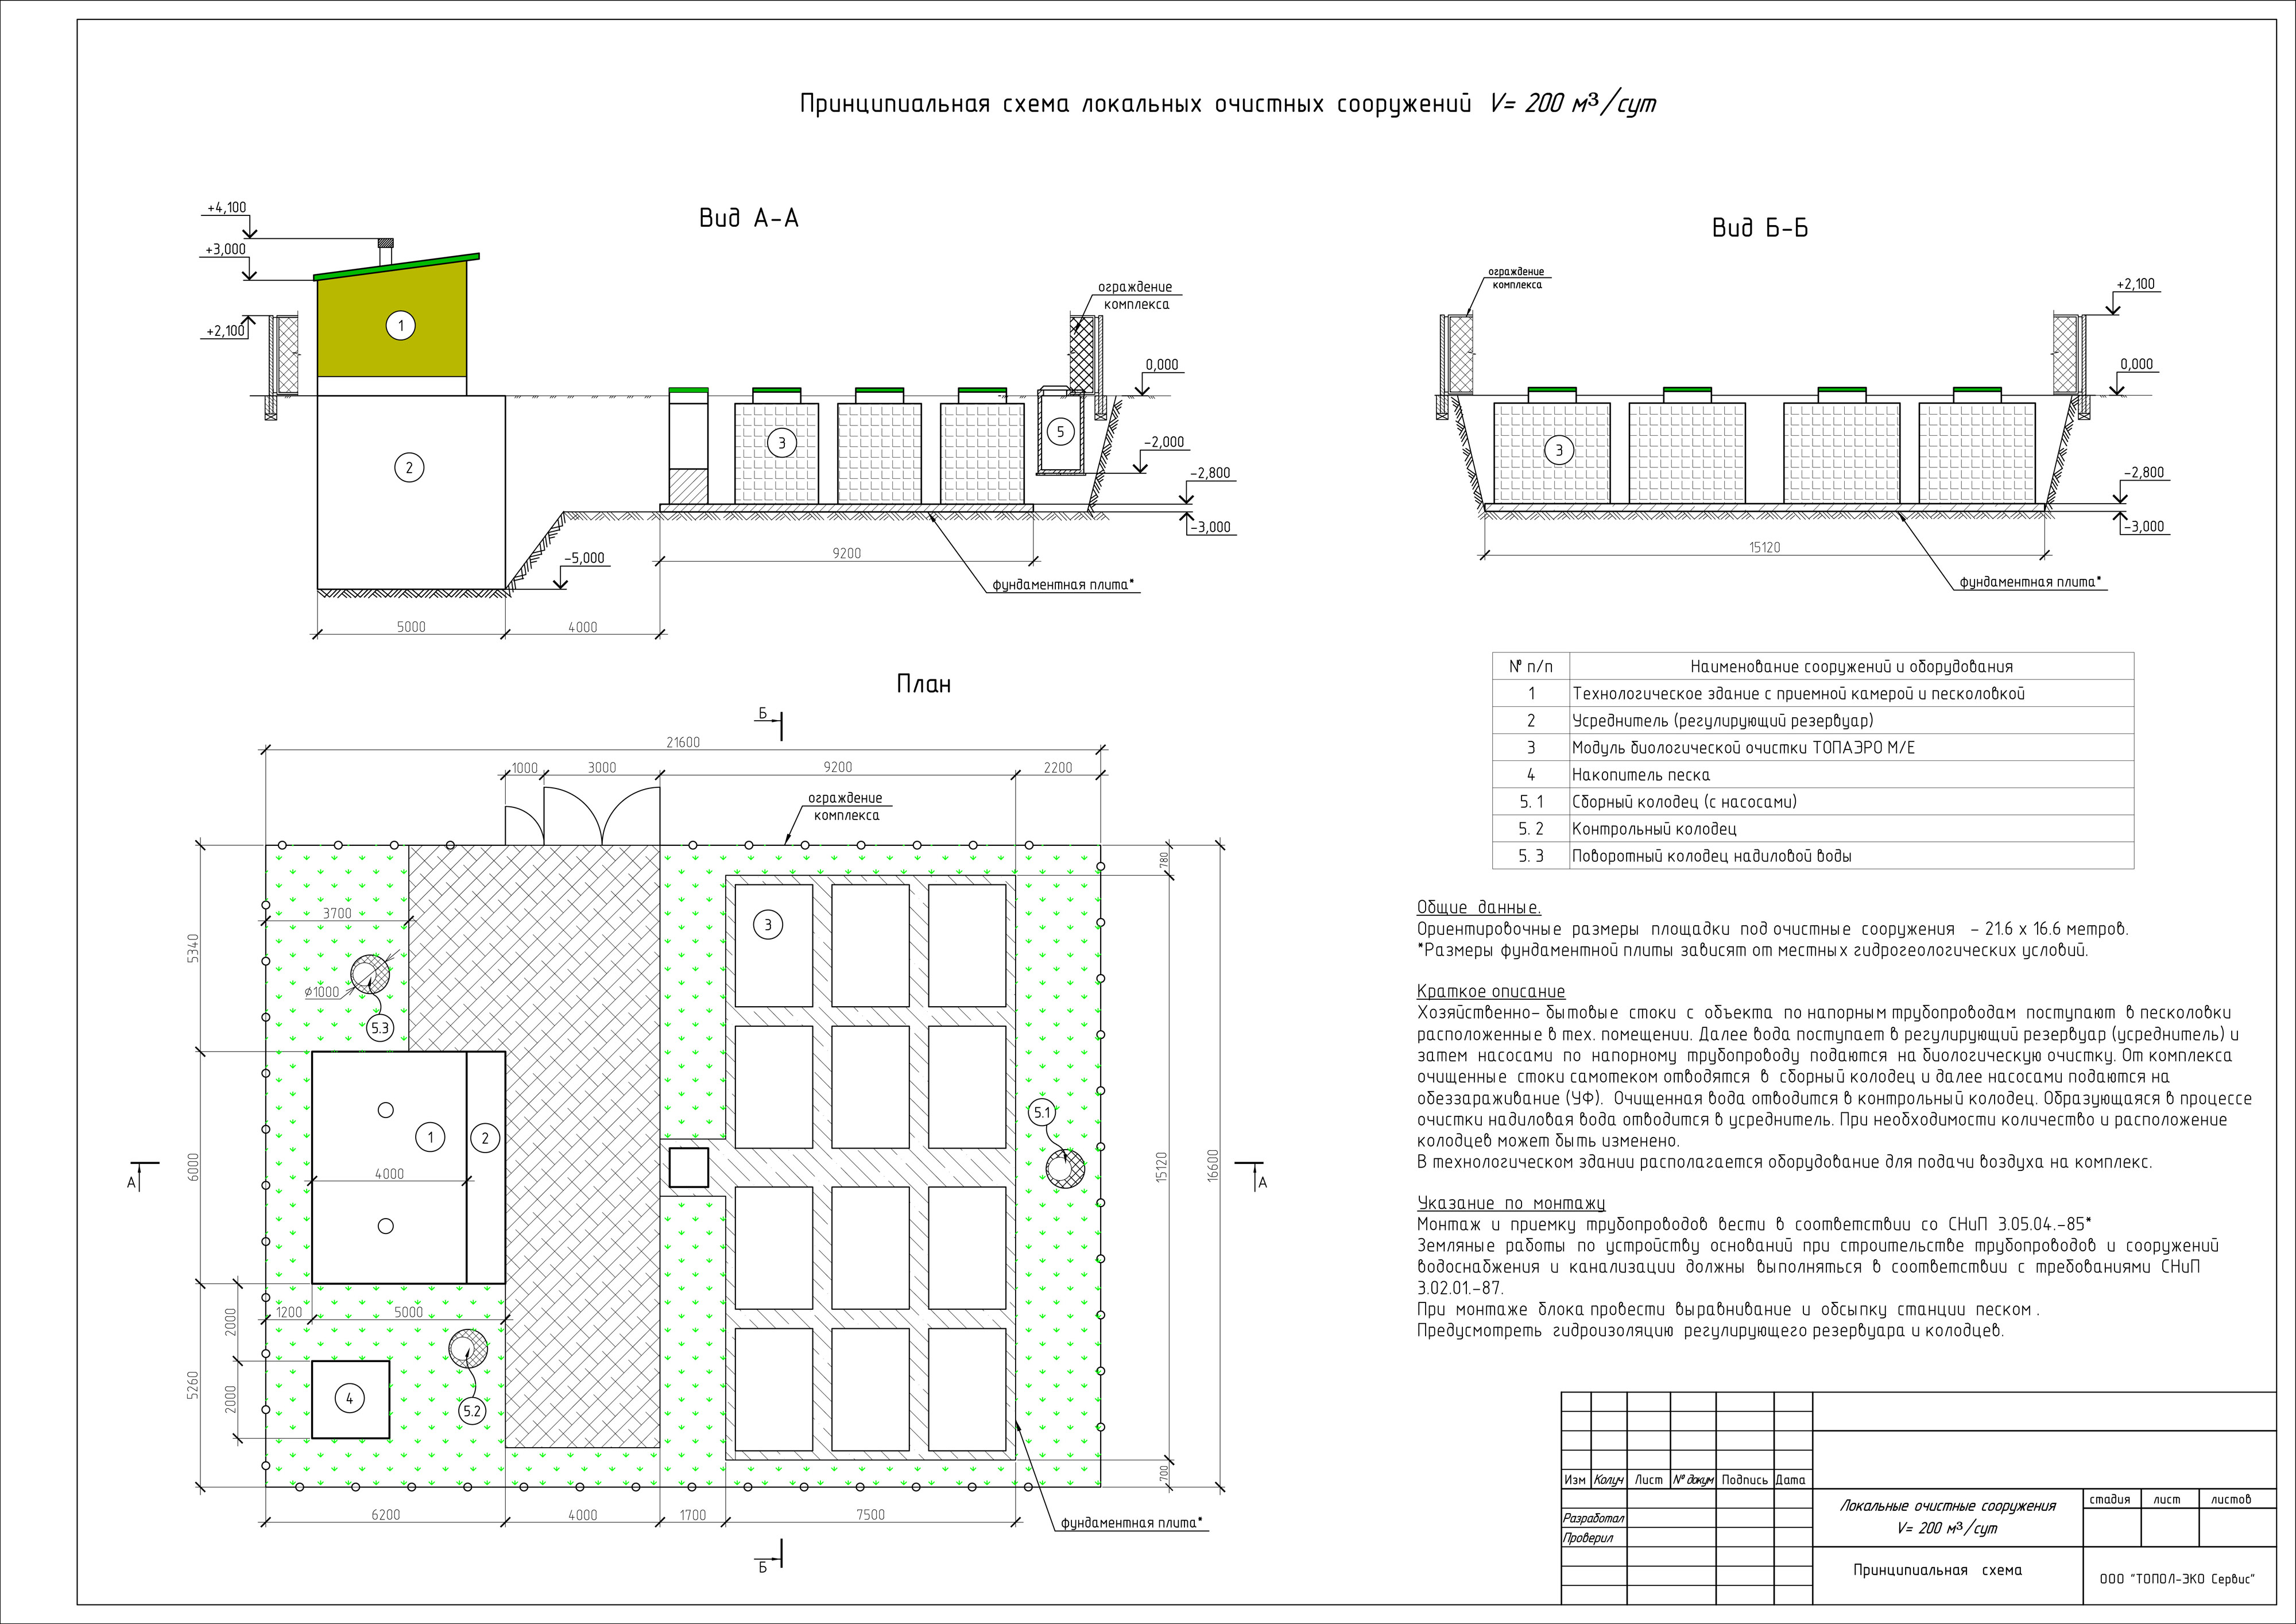Screen dimensions: 2296x1624
Task: Click the "Краткое описание" heading
Action: point(1491,992)
